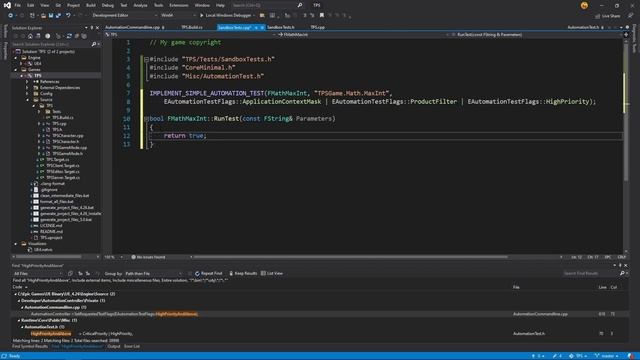Close the SandboxTests.cpp tab

tap(262, 27)
